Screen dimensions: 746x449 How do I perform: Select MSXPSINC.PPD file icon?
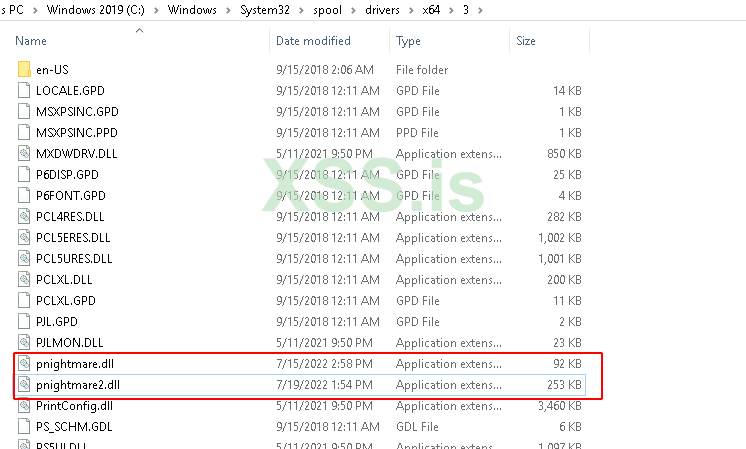[x=24, y=132]
